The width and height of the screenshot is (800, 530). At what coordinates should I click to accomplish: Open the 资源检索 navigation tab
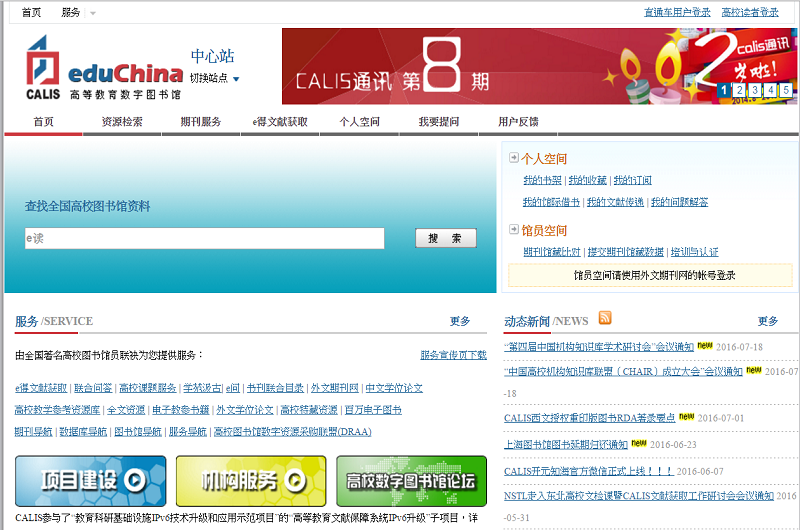click(122, 122)
